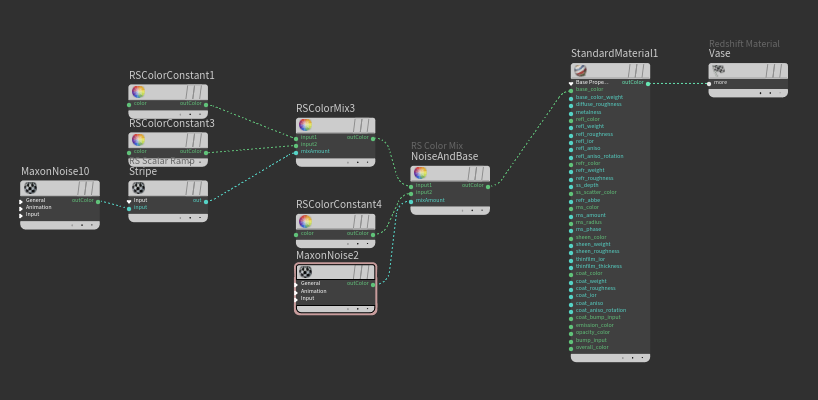The height and width of the screenshot is (400, 818).
Task: Select the Stripe scalar ramp node icon
Action: coord(139,188)
